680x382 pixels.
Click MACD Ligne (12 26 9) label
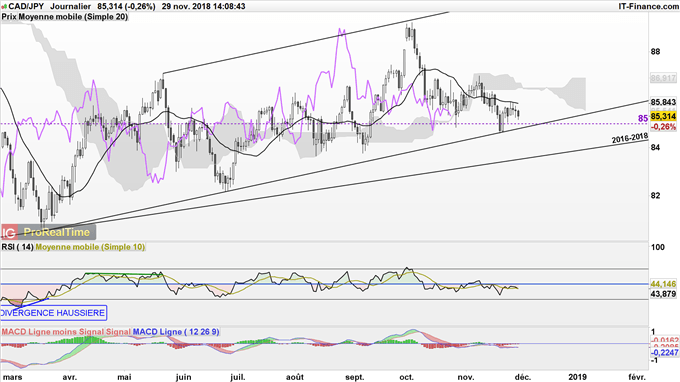point(176,332)
